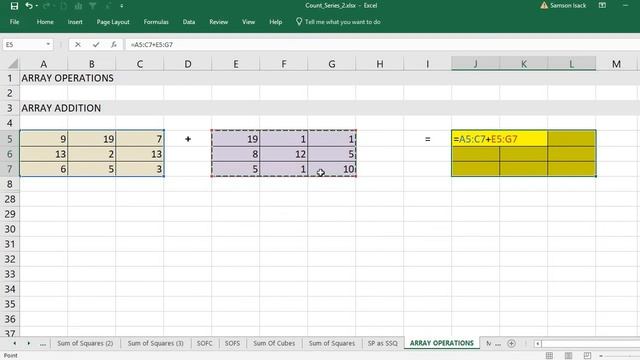Open the Undo history dropdown arrow

pyautogui.click(x=37, y=6)
